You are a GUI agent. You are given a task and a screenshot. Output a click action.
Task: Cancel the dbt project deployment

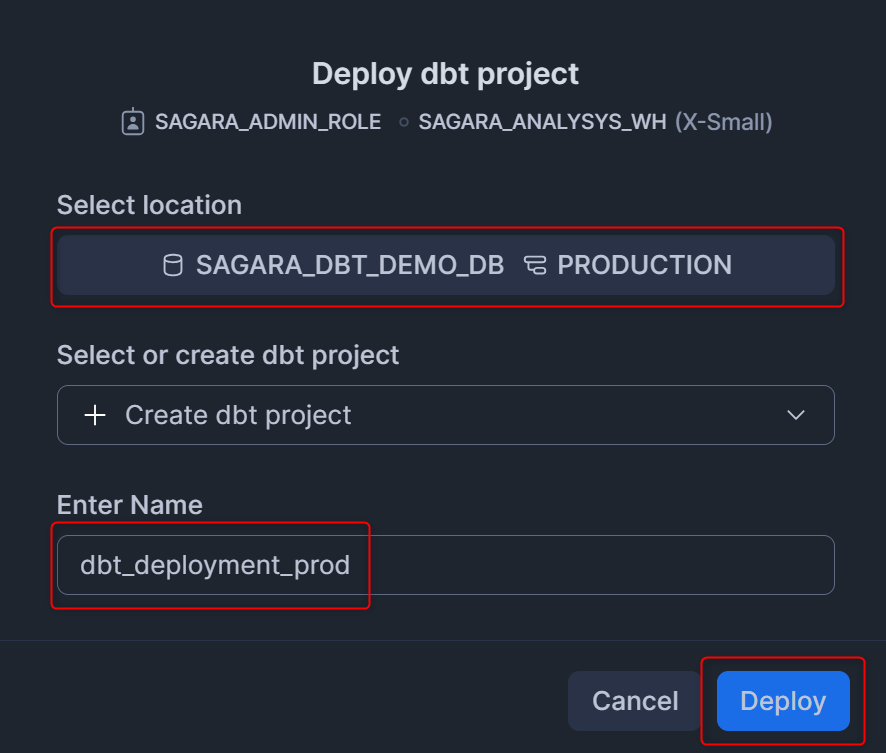(x=635, y=701)
